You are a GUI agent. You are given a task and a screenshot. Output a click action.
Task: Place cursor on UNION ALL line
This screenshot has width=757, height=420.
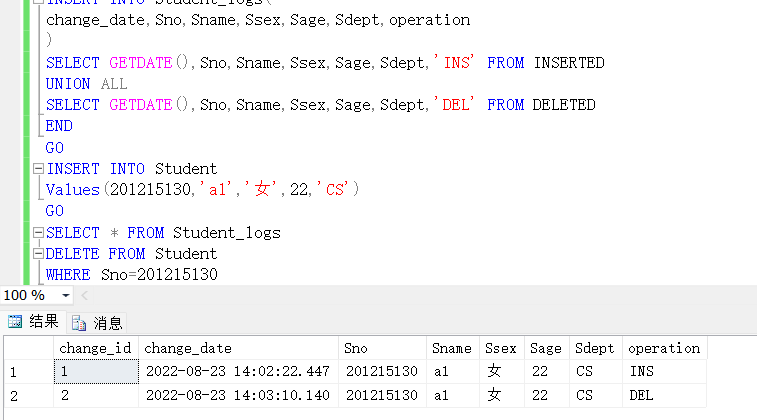tap(86, 84)
